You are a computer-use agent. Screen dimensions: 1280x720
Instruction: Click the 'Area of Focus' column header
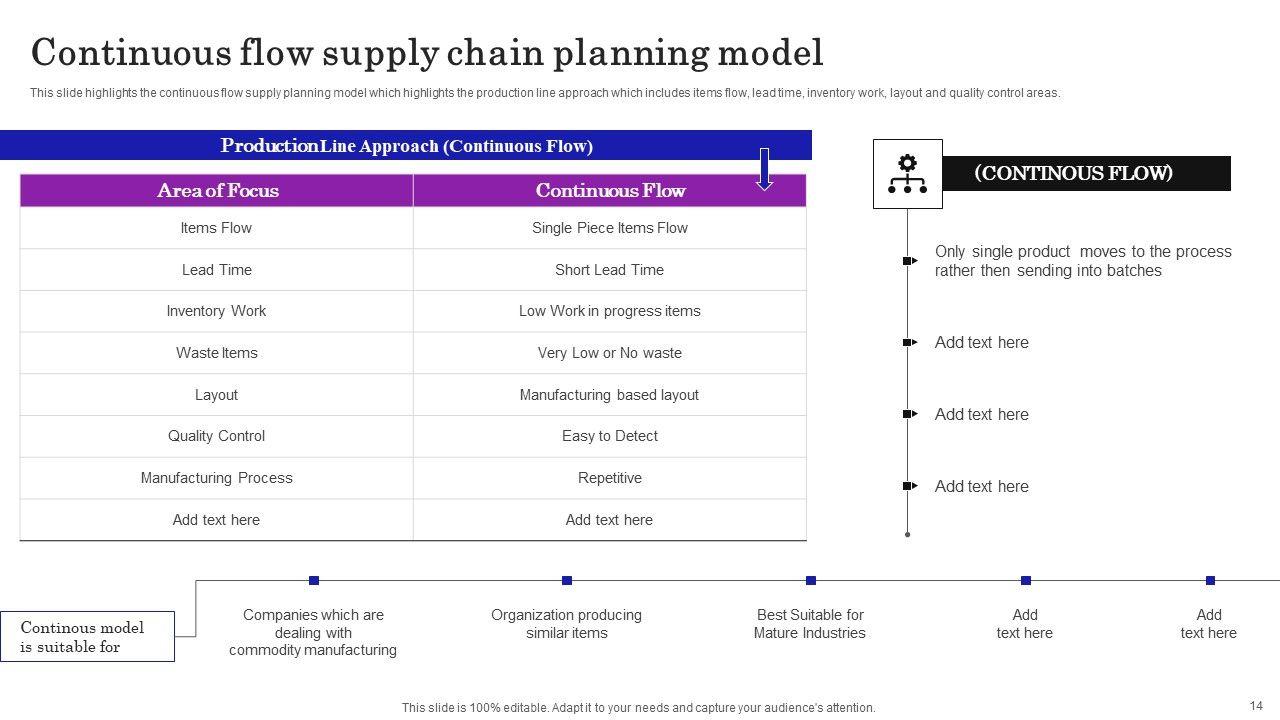[217, 190]
